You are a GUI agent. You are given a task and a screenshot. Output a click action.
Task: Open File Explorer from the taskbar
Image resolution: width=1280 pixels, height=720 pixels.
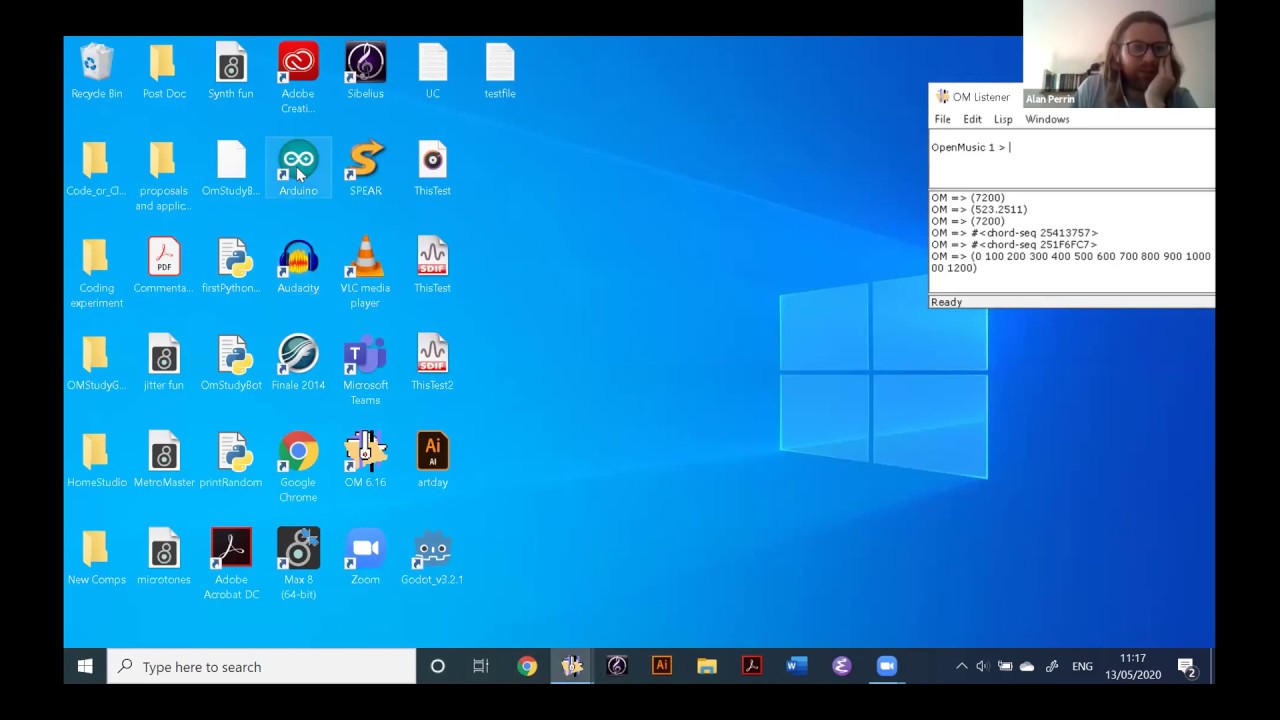point(707,666)
